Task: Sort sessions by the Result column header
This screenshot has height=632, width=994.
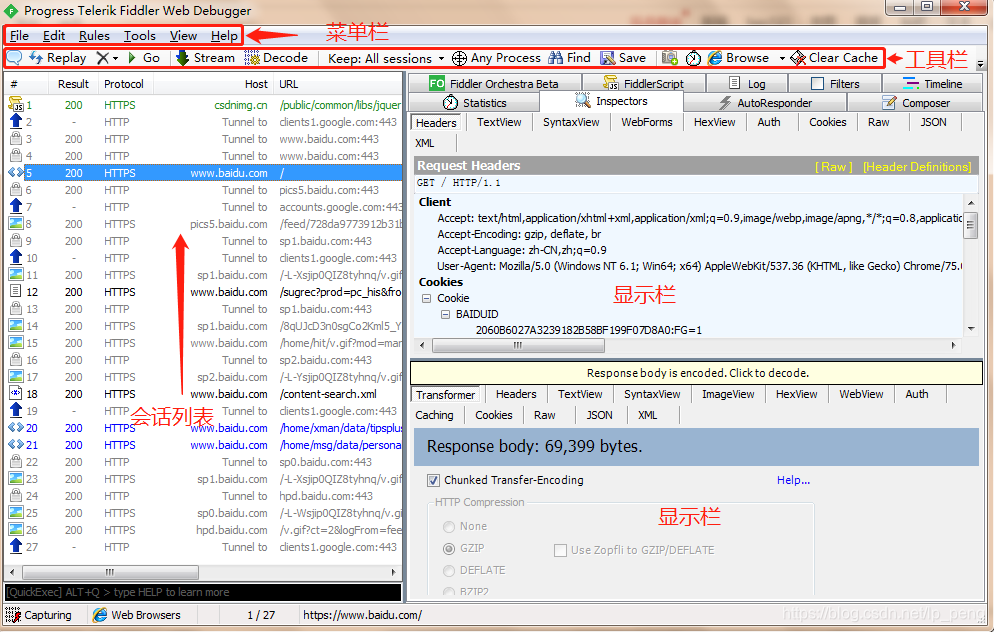Action: (x=74, y=84)
